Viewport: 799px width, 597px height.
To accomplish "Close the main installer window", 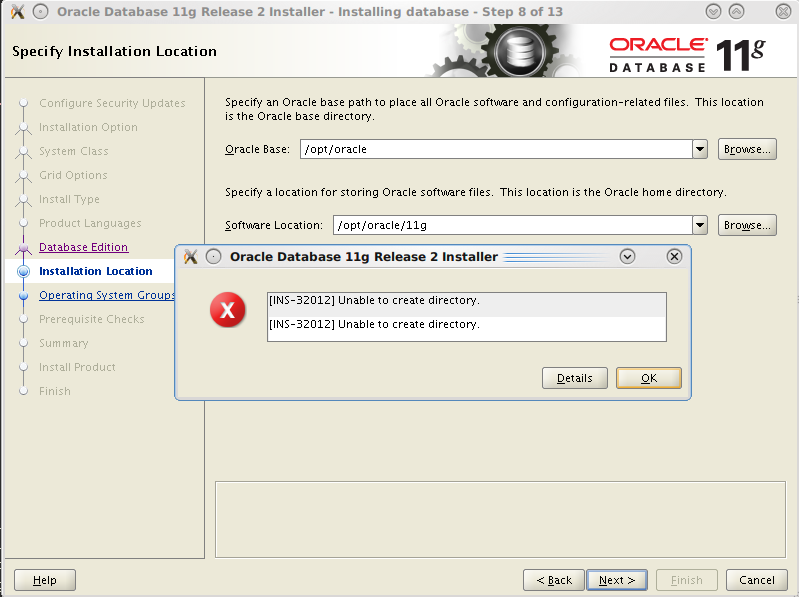I will 783,11.
